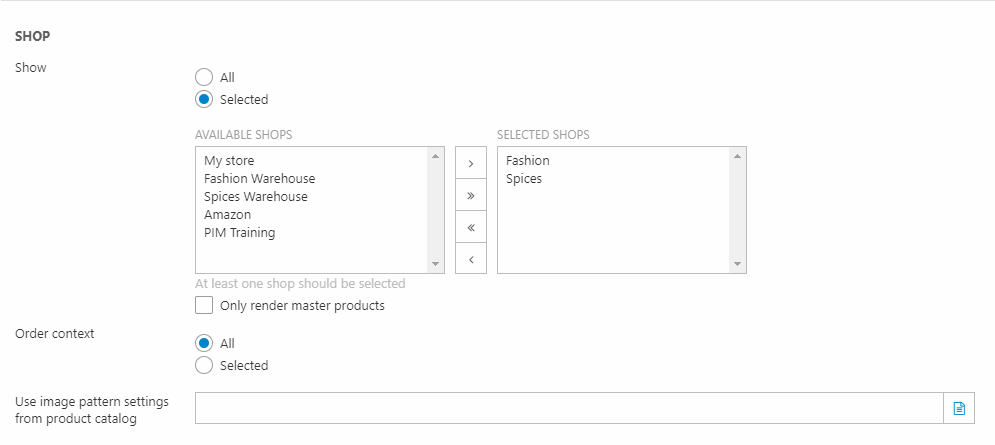Click the remove selected shop left arrow

(470, 259)
